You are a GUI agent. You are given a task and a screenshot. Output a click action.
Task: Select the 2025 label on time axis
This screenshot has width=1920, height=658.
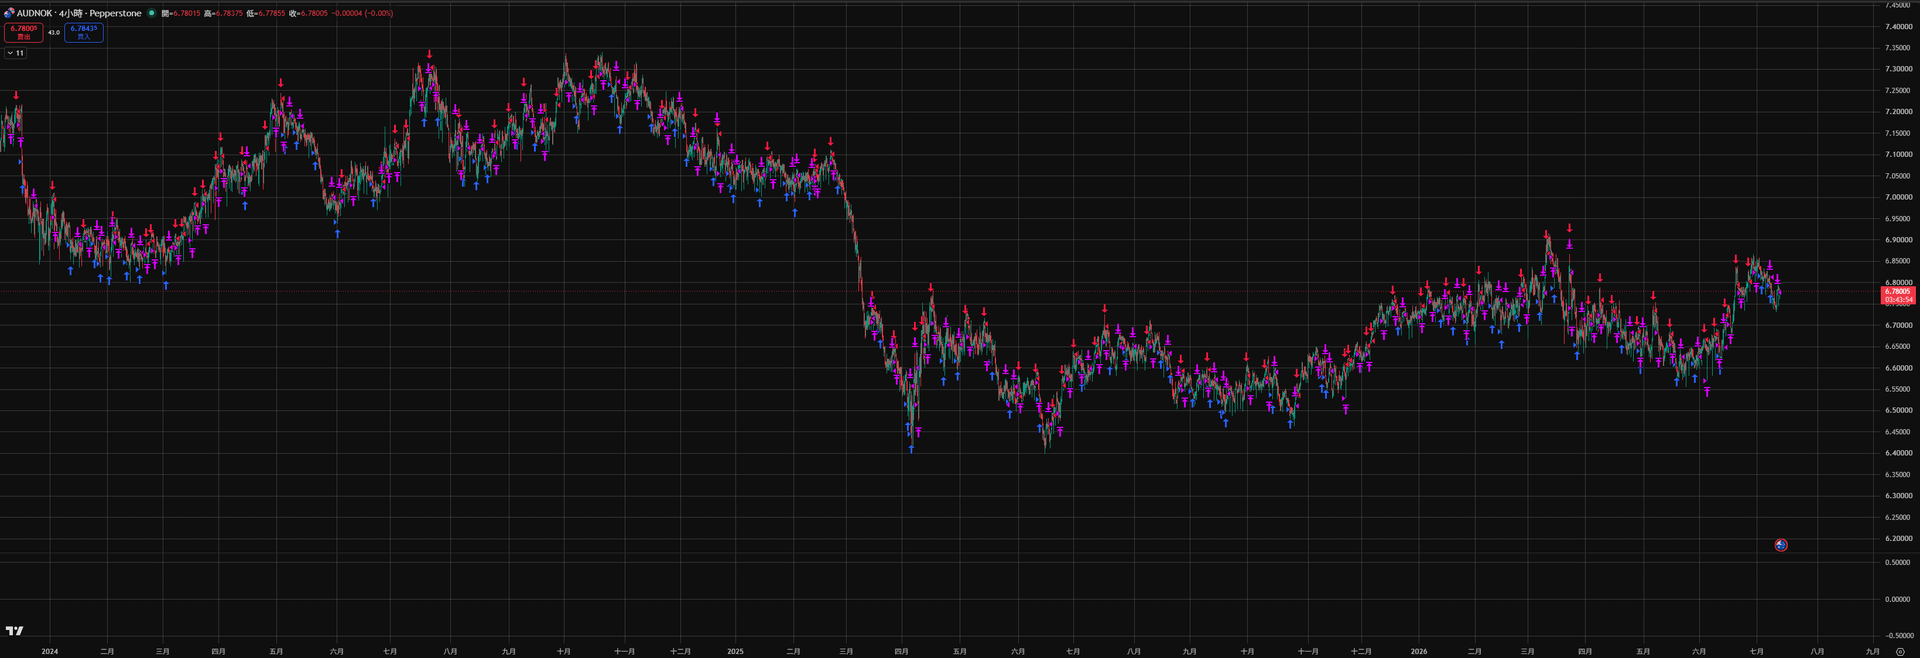tap(735, 651)
